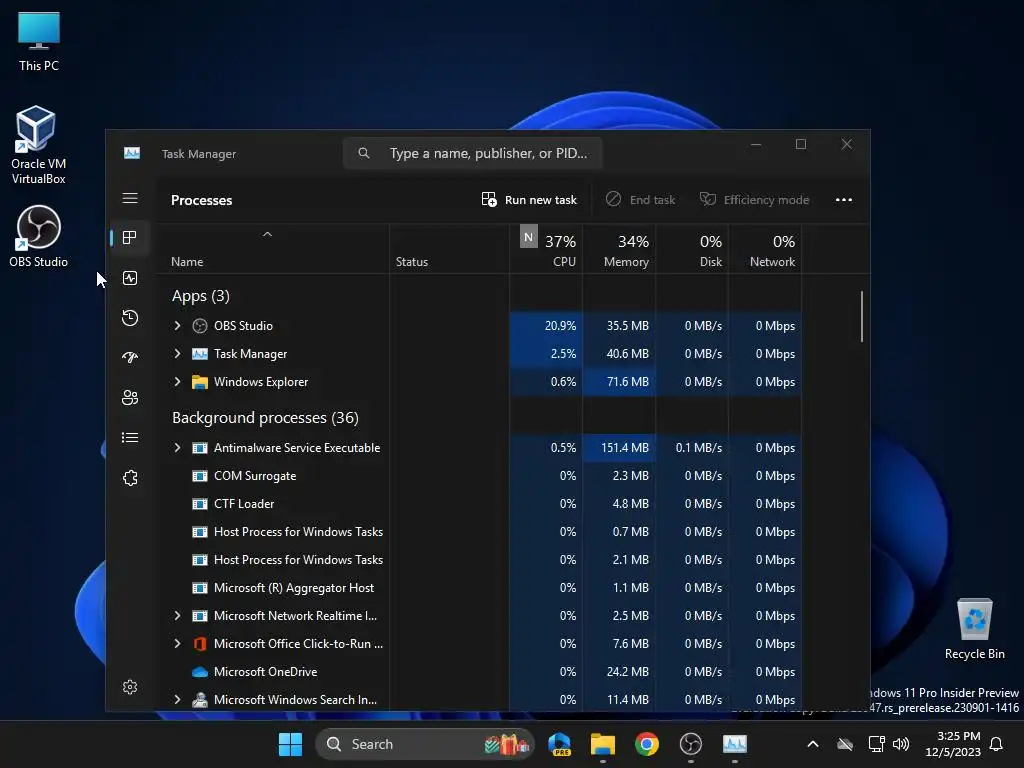Click the taskbar Search box
The height and width of the screenshot is (768, 1024).
425,744
